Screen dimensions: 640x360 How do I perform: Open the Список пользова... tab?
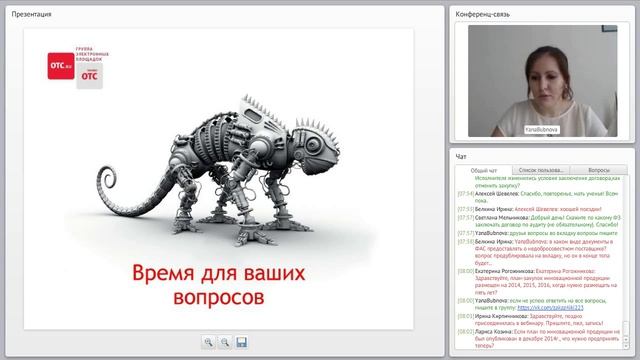tap(541, 170)
